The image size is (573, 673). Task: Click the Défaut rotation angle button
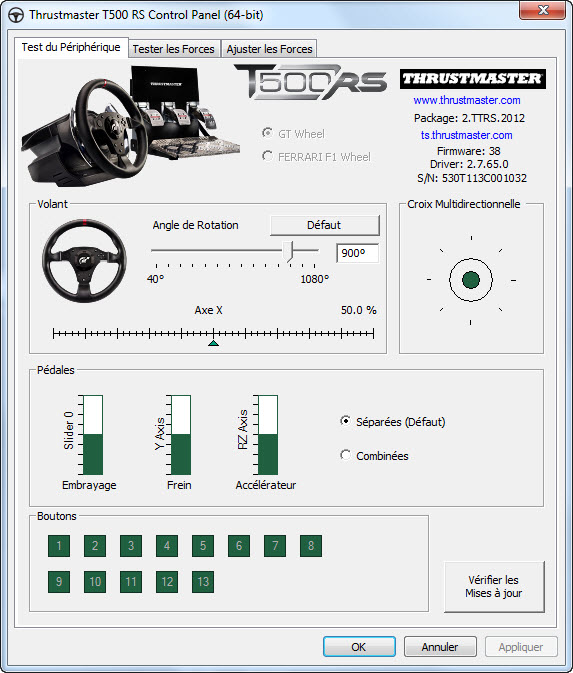point(324,225)
